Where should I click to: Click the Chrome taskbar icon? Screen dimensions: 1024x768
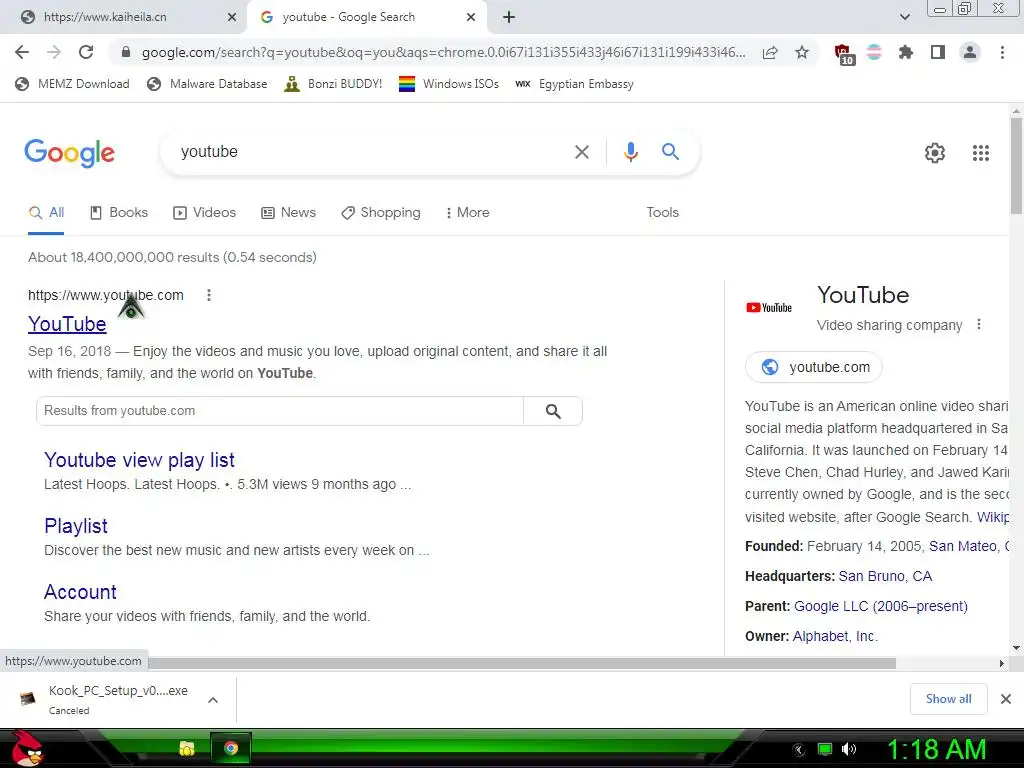[231, 748]
